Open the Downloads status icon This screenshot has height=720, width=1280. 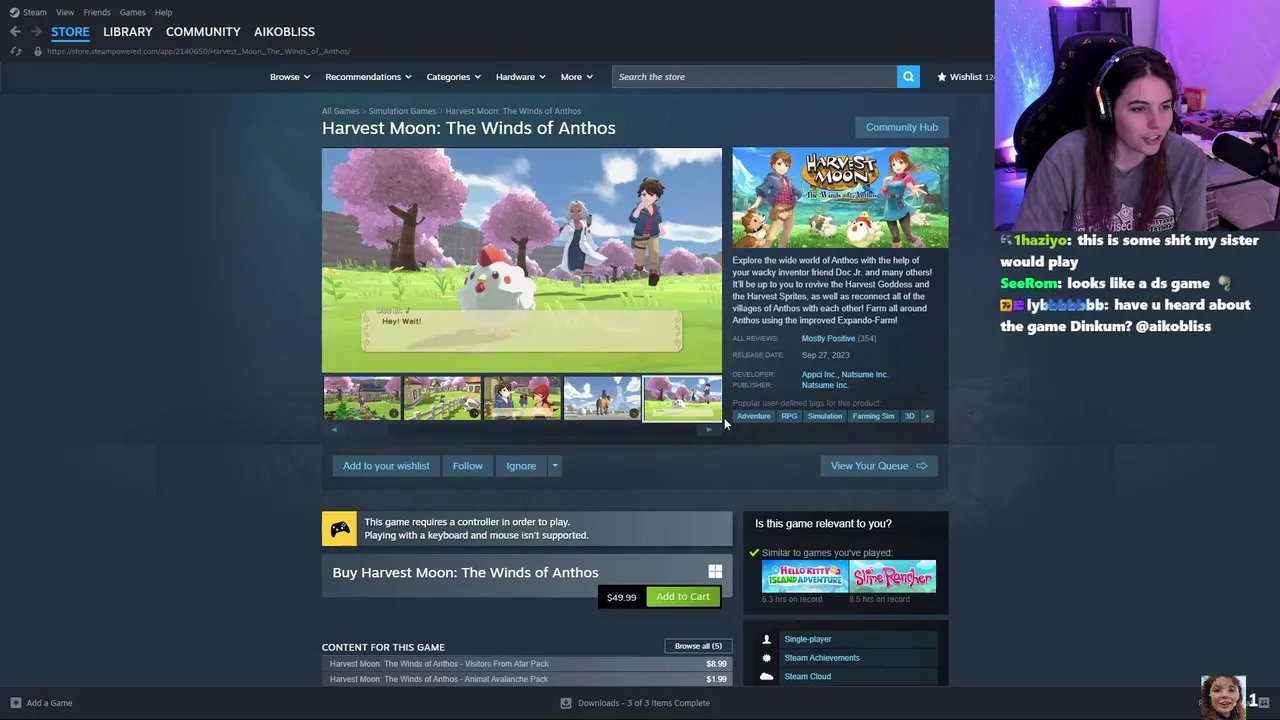coord(566,703)
